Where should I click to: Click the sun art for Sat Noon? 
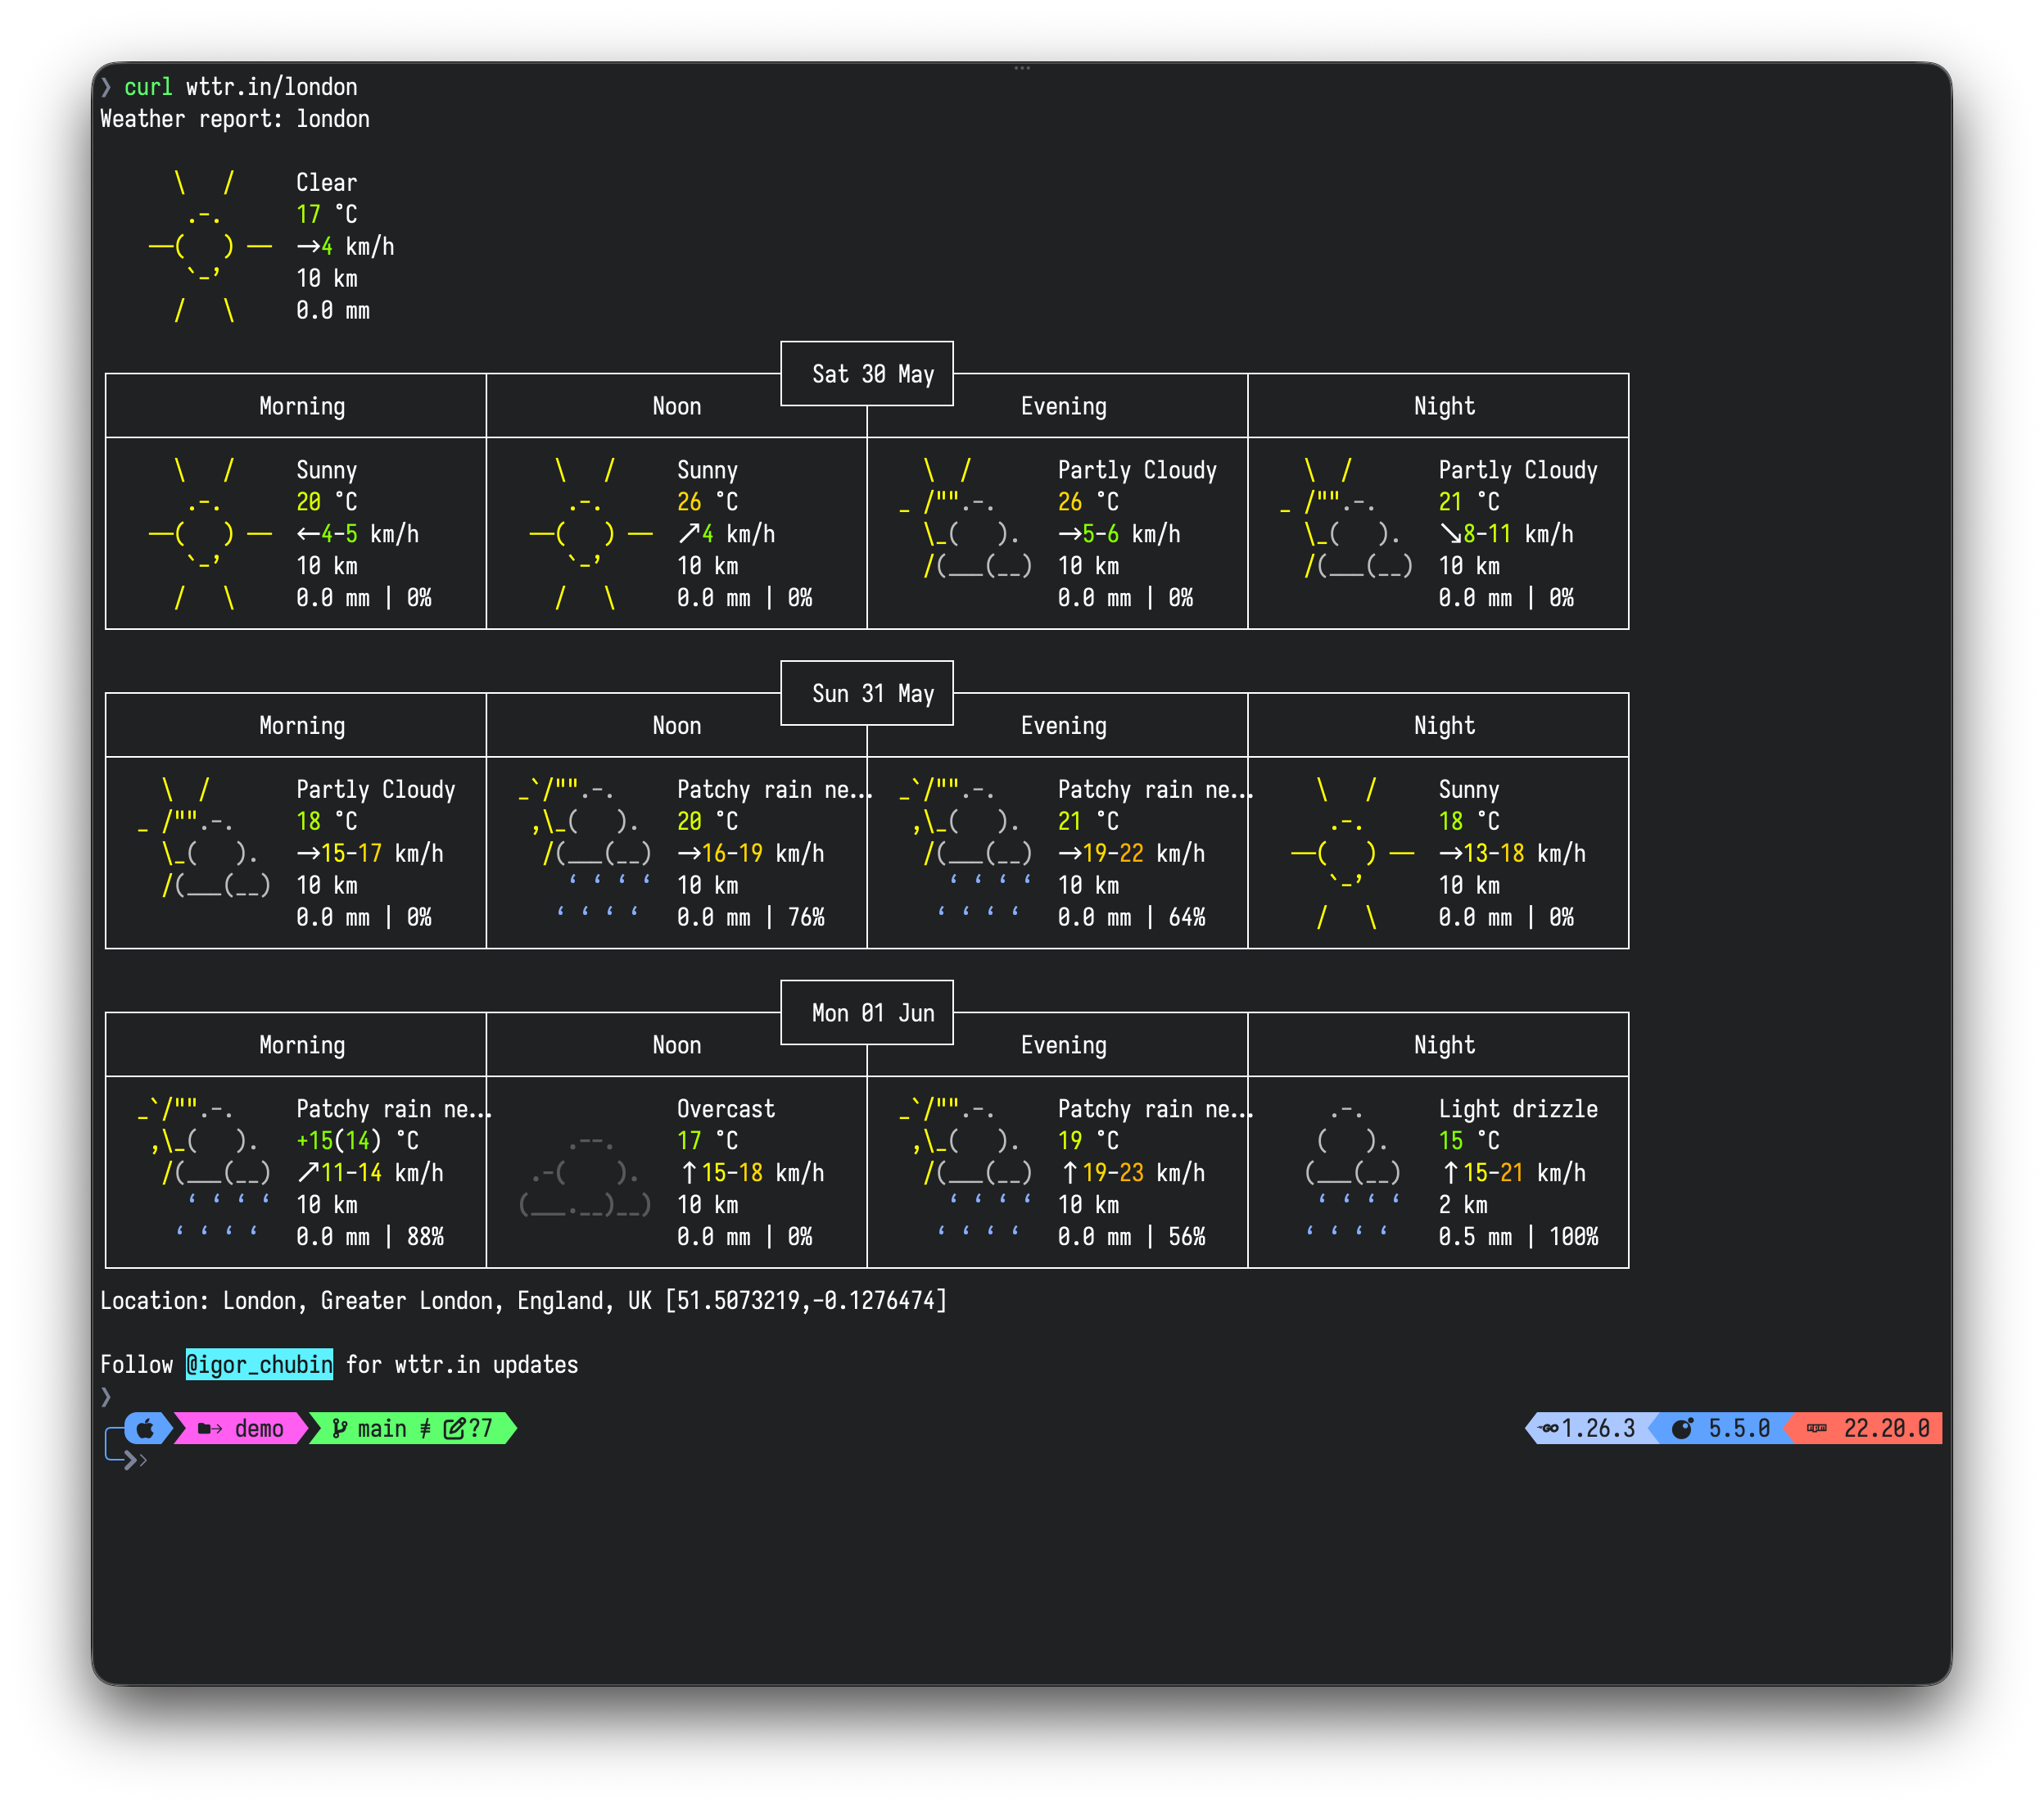coord(591,534)
